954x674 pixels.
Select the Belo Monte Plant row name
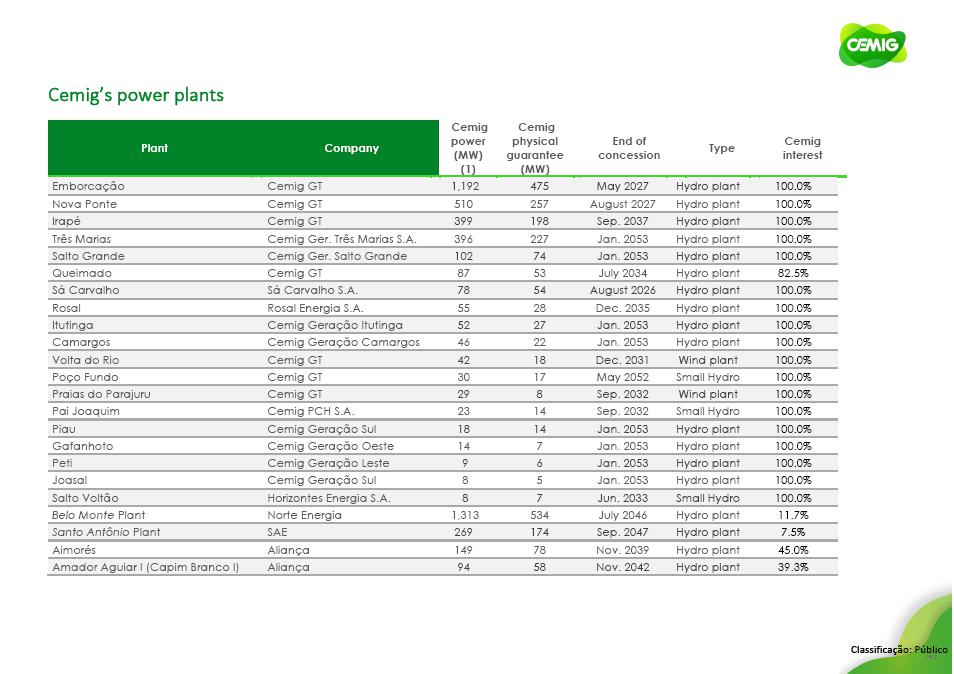tap(99, 515)
